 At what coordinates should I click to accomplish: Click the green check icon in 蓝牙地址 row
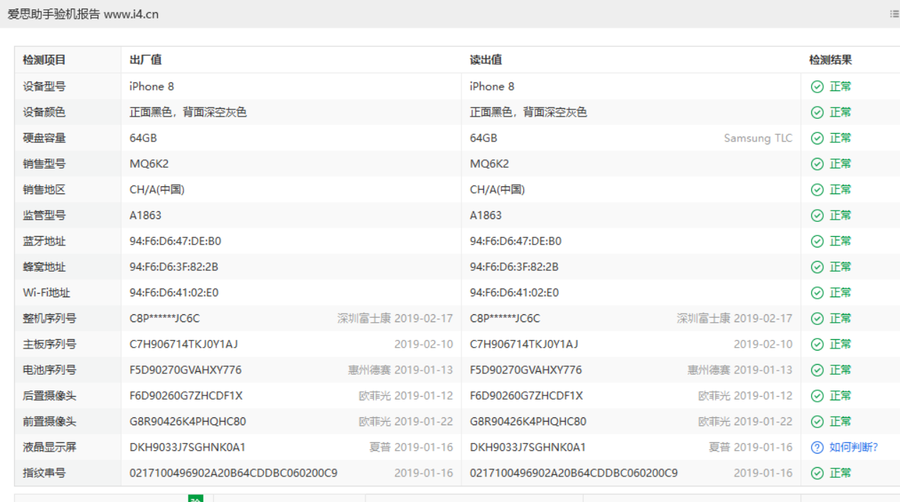(x=817, y=242)
